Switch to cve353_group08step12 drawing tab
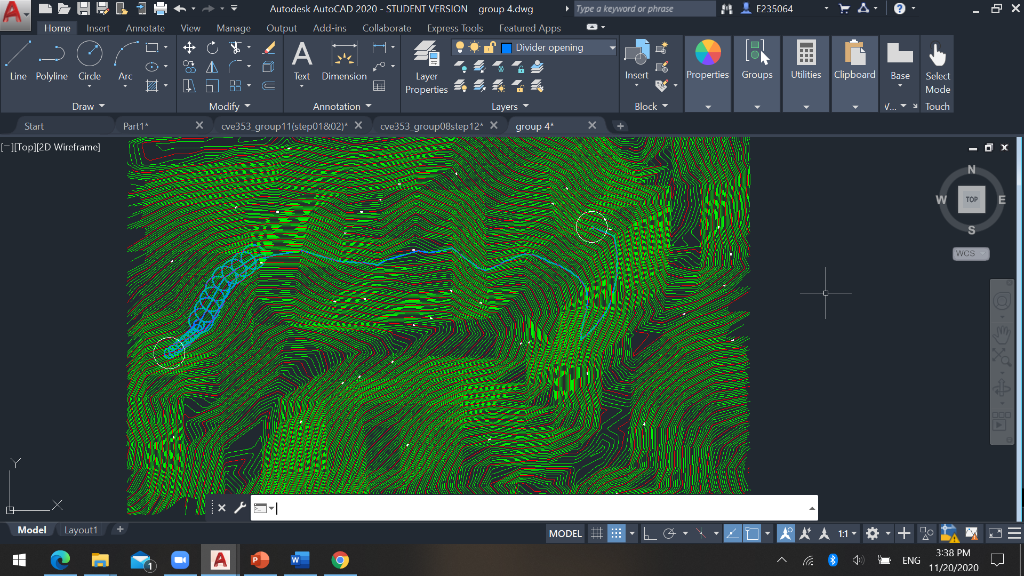1024x576 pixels. (x=432, y=126)
